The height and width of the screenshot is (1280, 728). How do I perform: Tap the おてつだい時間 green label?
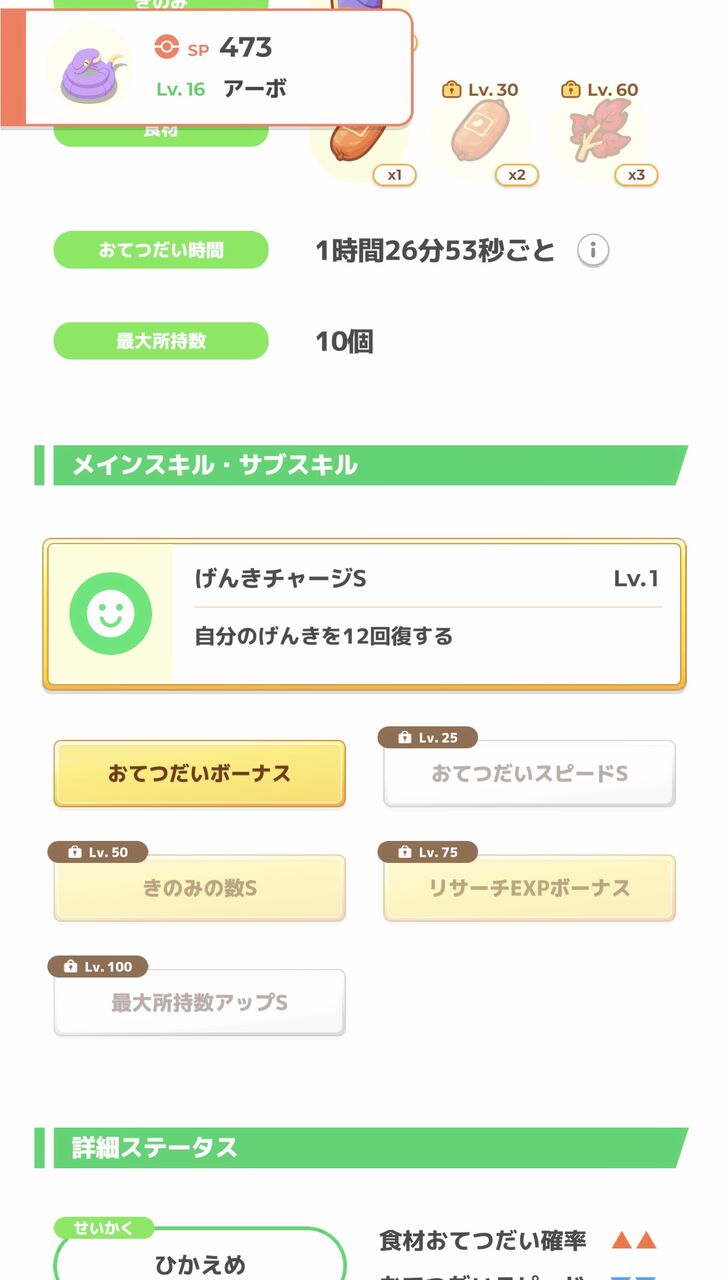tap(161, 250)
